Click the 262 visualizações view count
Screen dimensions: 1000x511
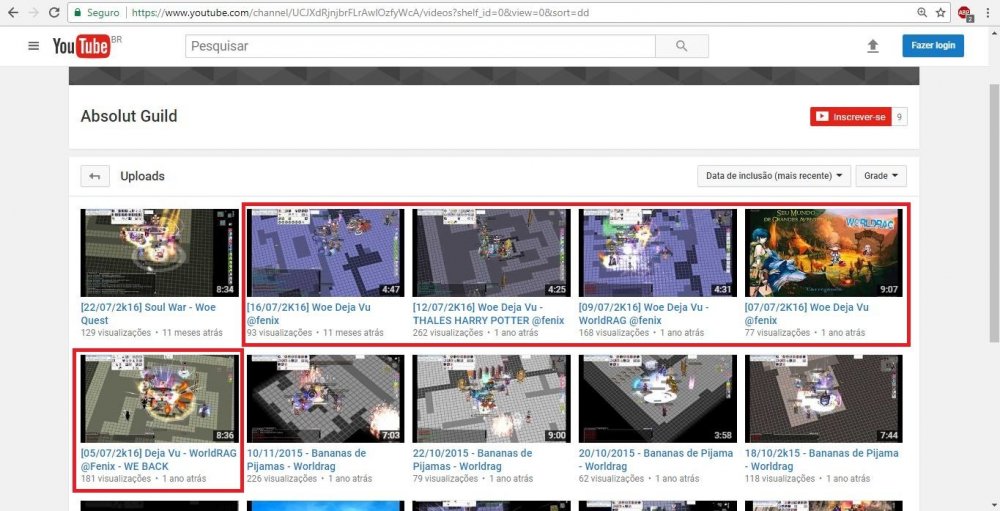[446, 333]
